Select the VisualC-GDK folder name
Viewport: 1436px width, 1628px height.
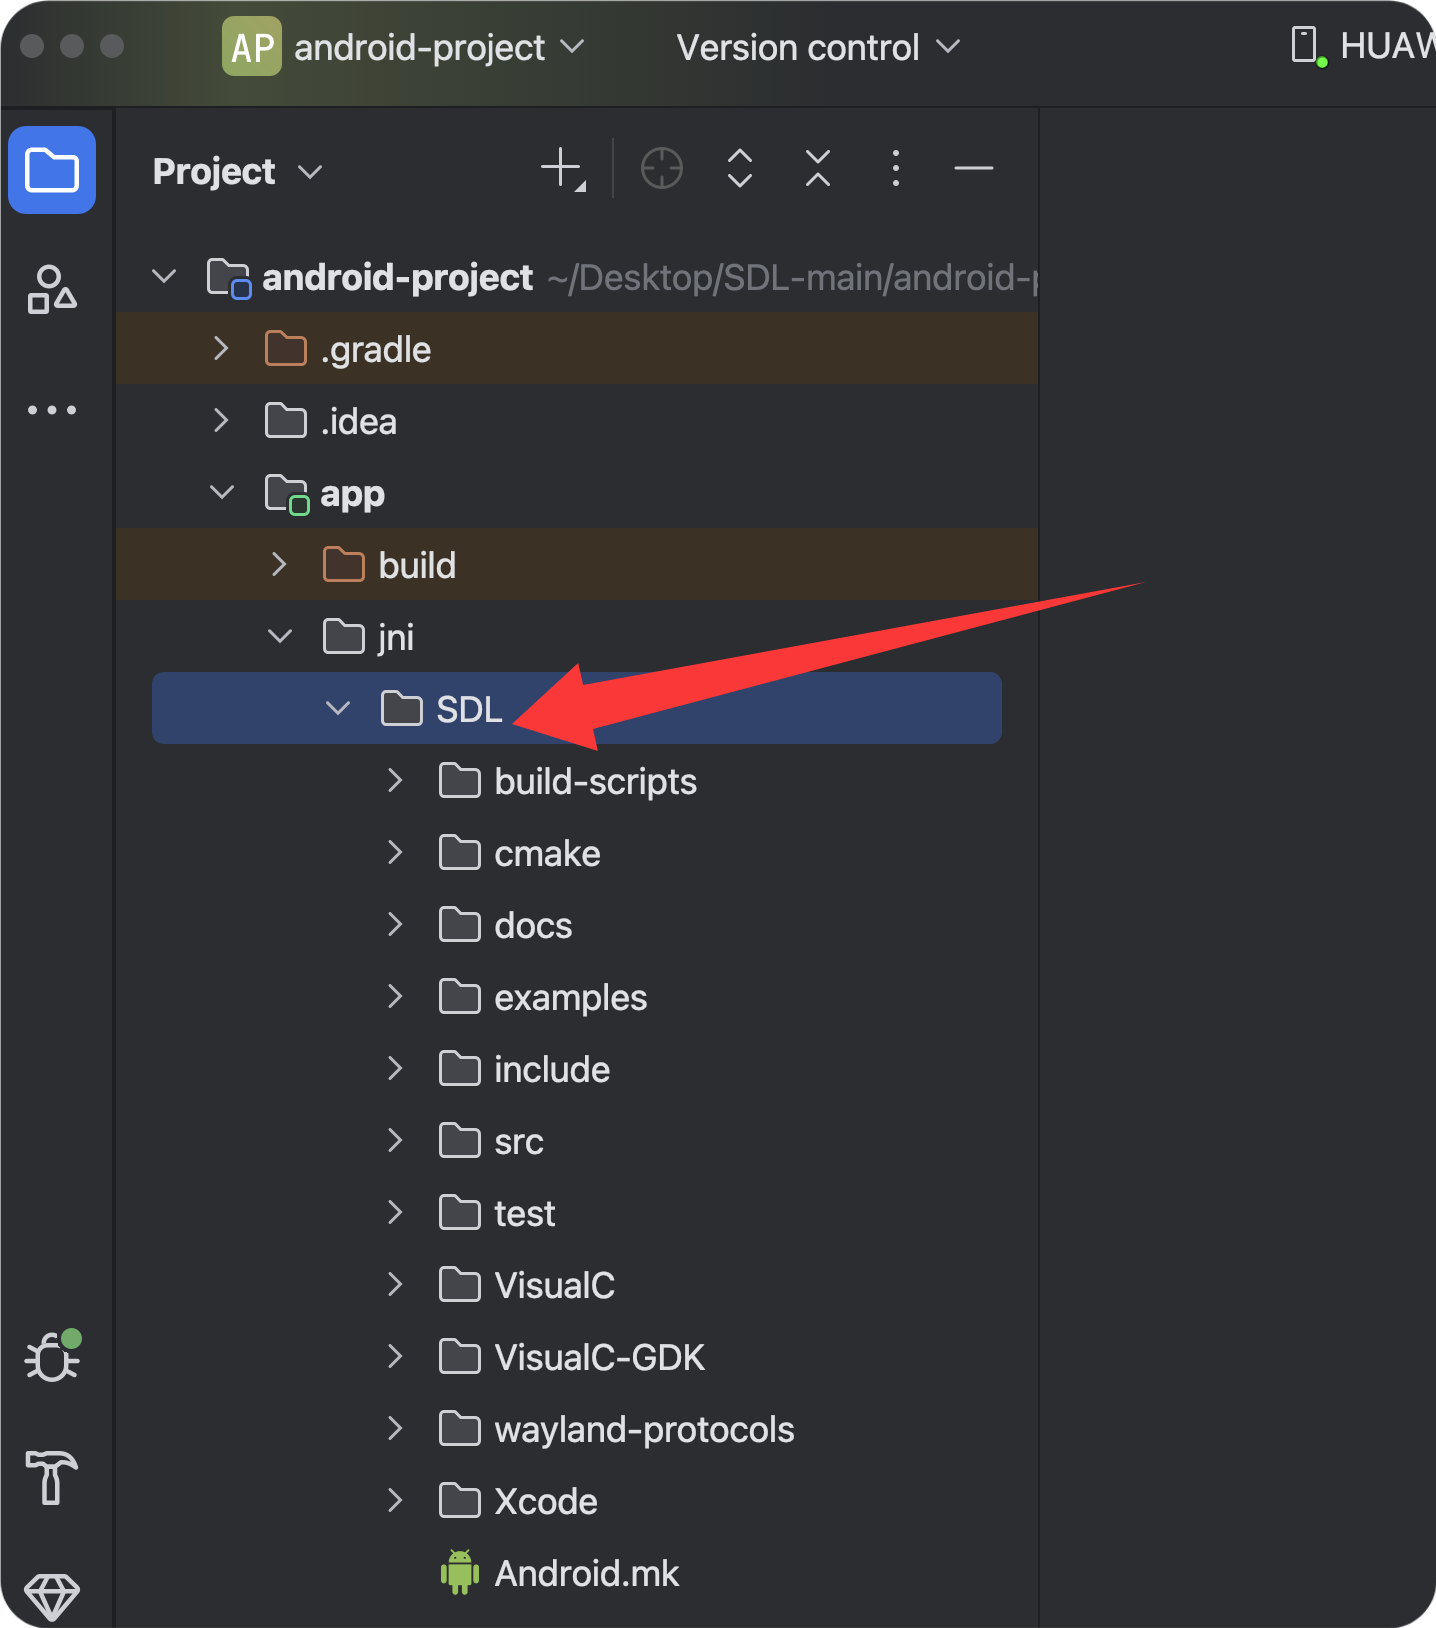coord(600,1357)
